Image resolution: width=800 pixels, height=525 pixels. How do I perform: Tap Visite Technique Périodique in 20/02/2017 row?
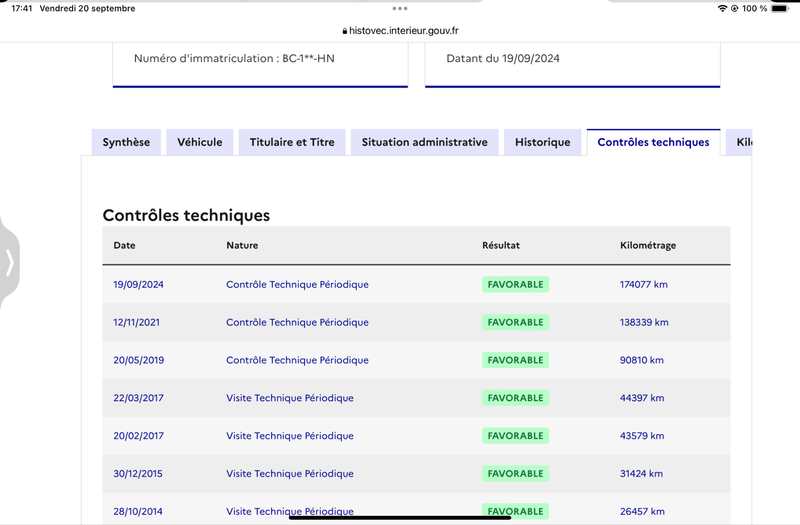pos(290,436)
